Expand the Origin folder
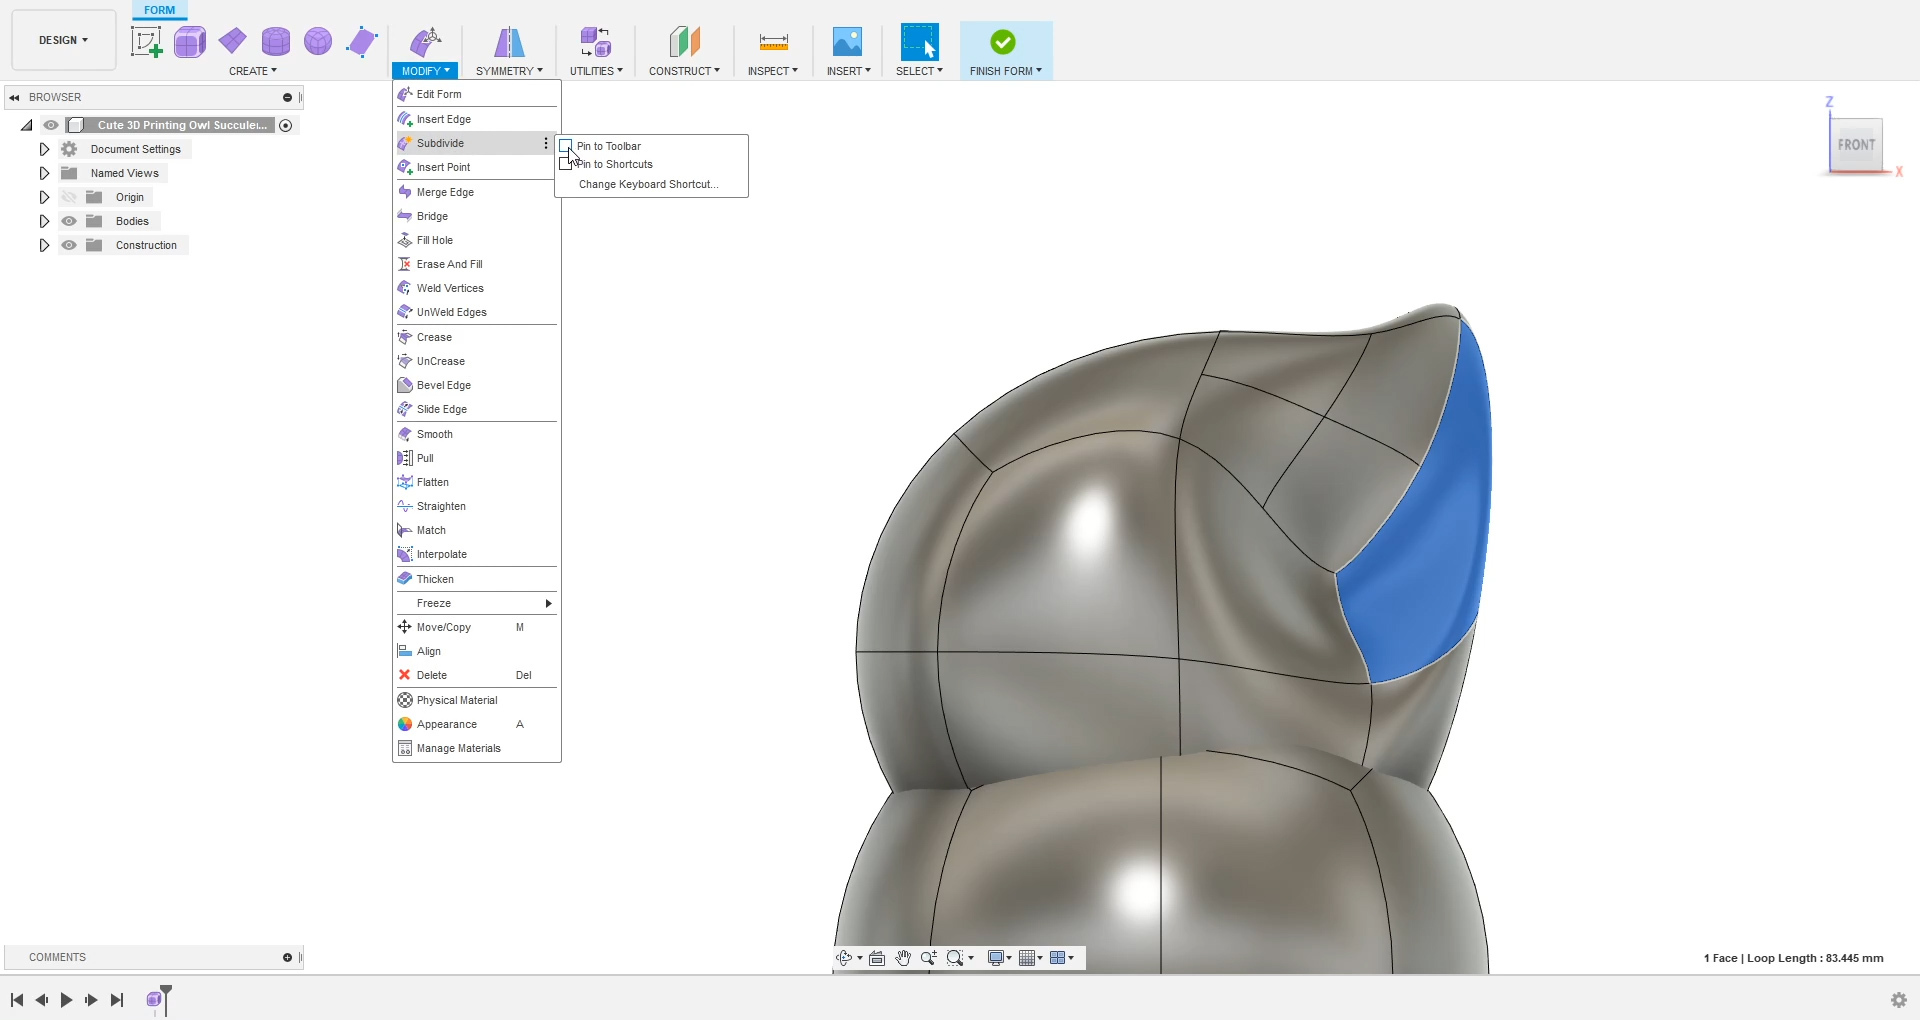 tap(44, 197)
